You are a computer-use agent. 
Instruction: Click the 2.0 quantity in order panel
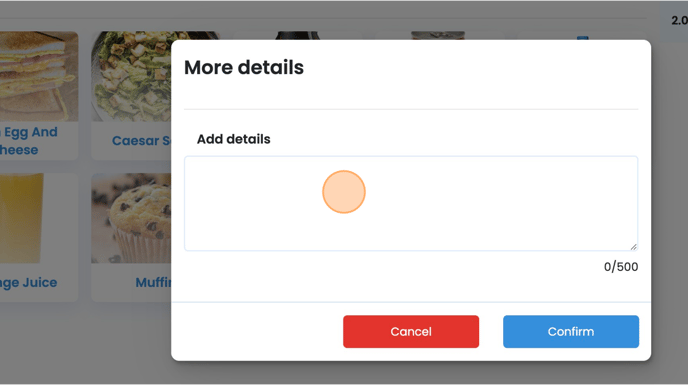coord(679,21)
